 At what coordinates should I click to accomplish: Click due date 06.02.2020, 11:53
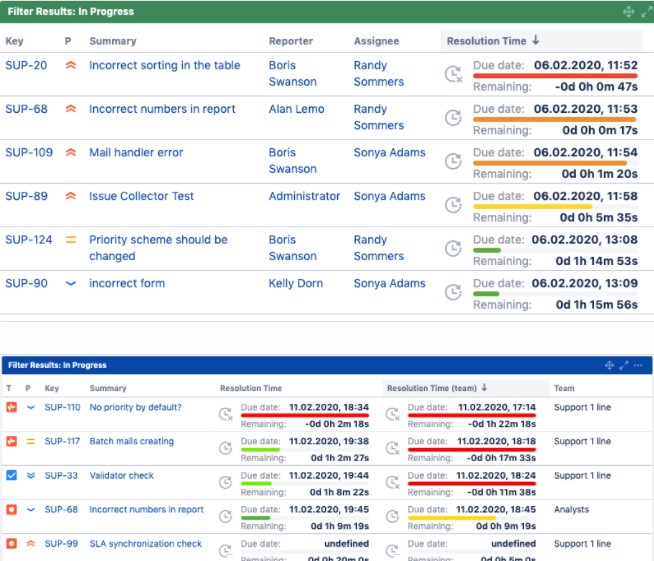[586, 109]
